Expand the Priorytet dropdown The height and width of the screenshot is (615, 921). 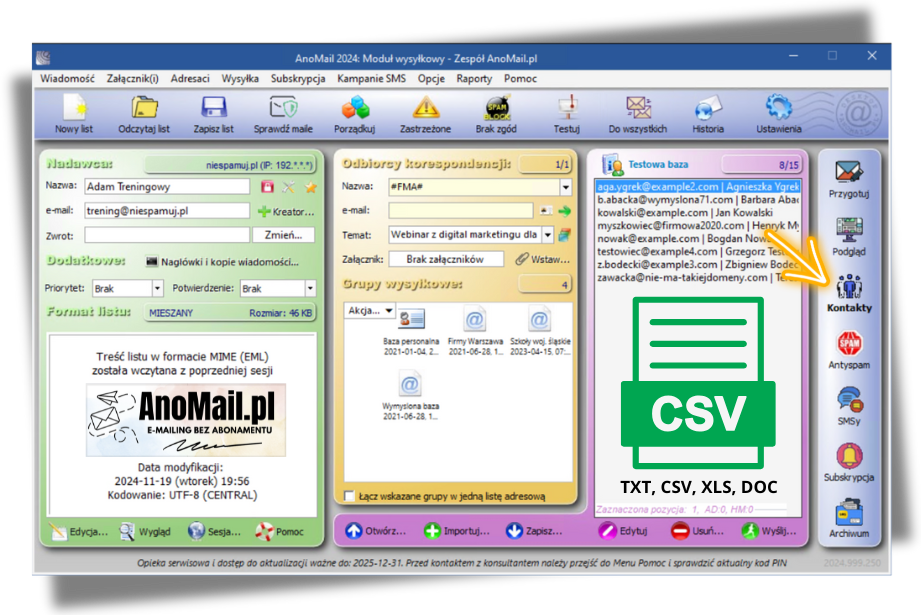(157, 288)
